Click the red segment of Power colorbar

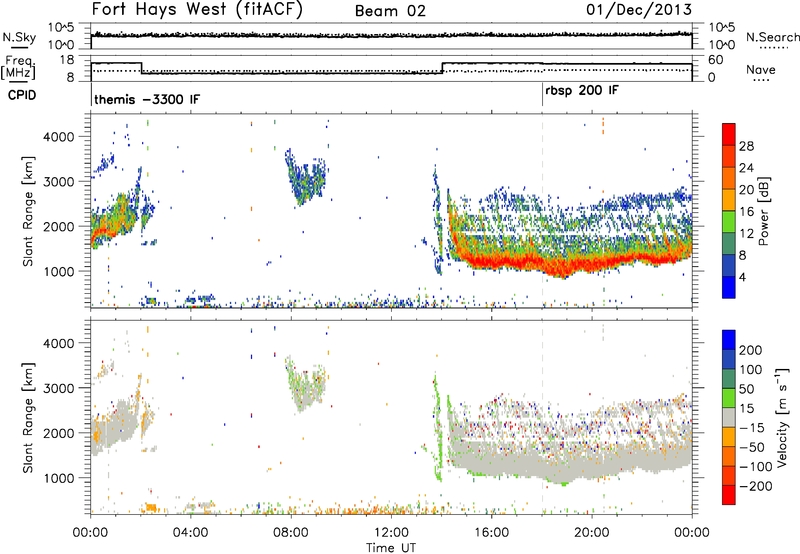[x=729, y=134]
